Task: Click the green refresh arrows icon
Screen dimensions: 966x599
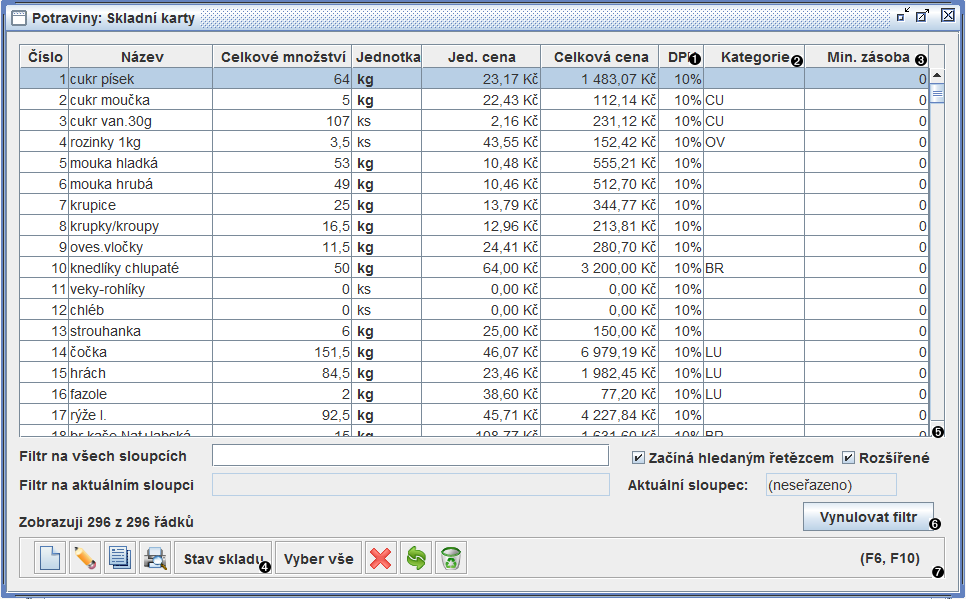Action: (415, 558)
